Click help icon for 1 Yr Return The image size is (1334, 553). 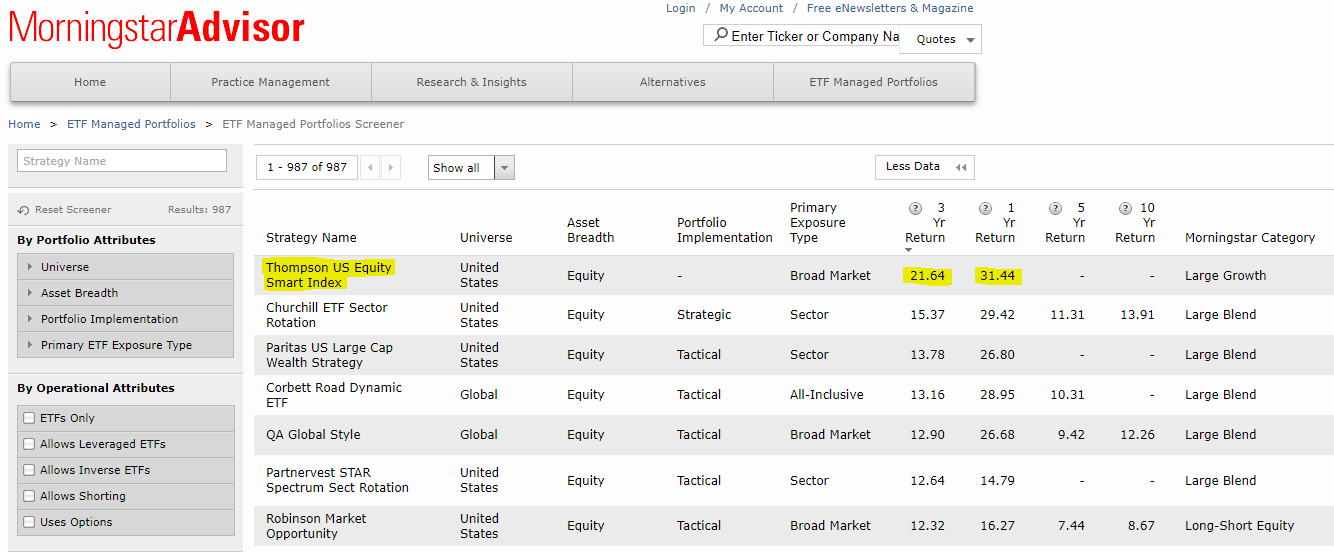(x=985, y=208)
